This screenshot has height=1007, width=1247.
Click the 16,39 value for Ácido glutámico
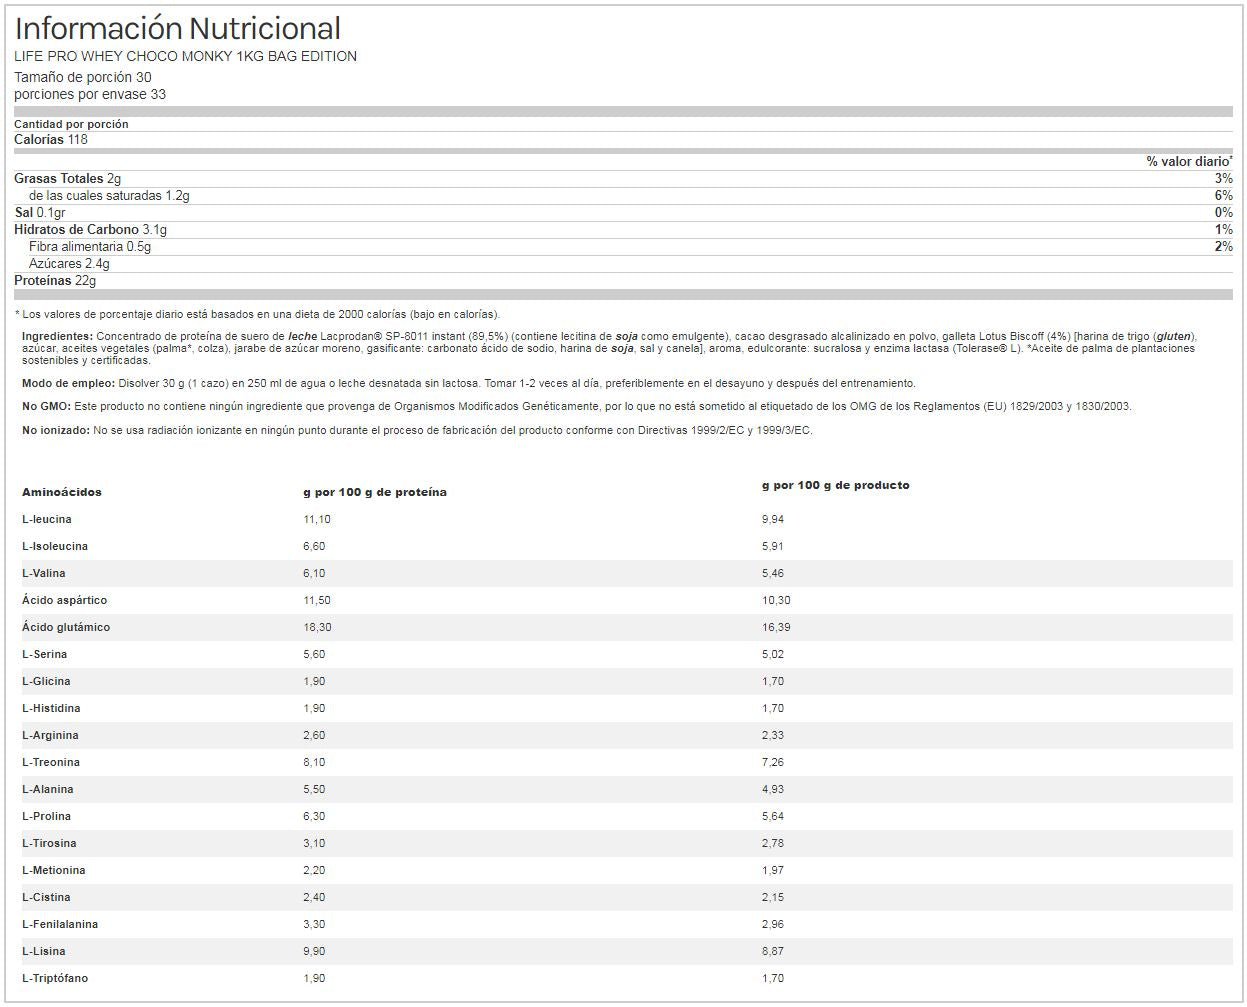pyautogui.click(x=776, y=627)
